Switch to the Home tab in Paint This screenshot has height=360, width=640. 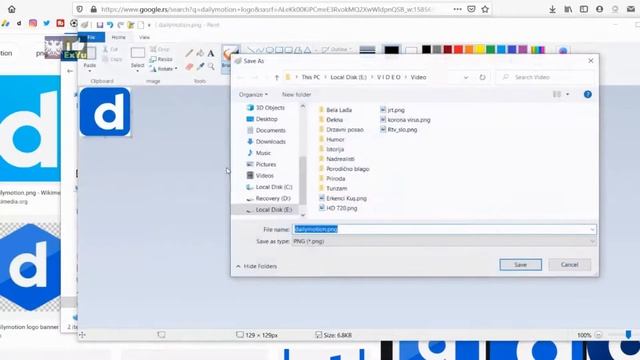[x=119, y=37]
